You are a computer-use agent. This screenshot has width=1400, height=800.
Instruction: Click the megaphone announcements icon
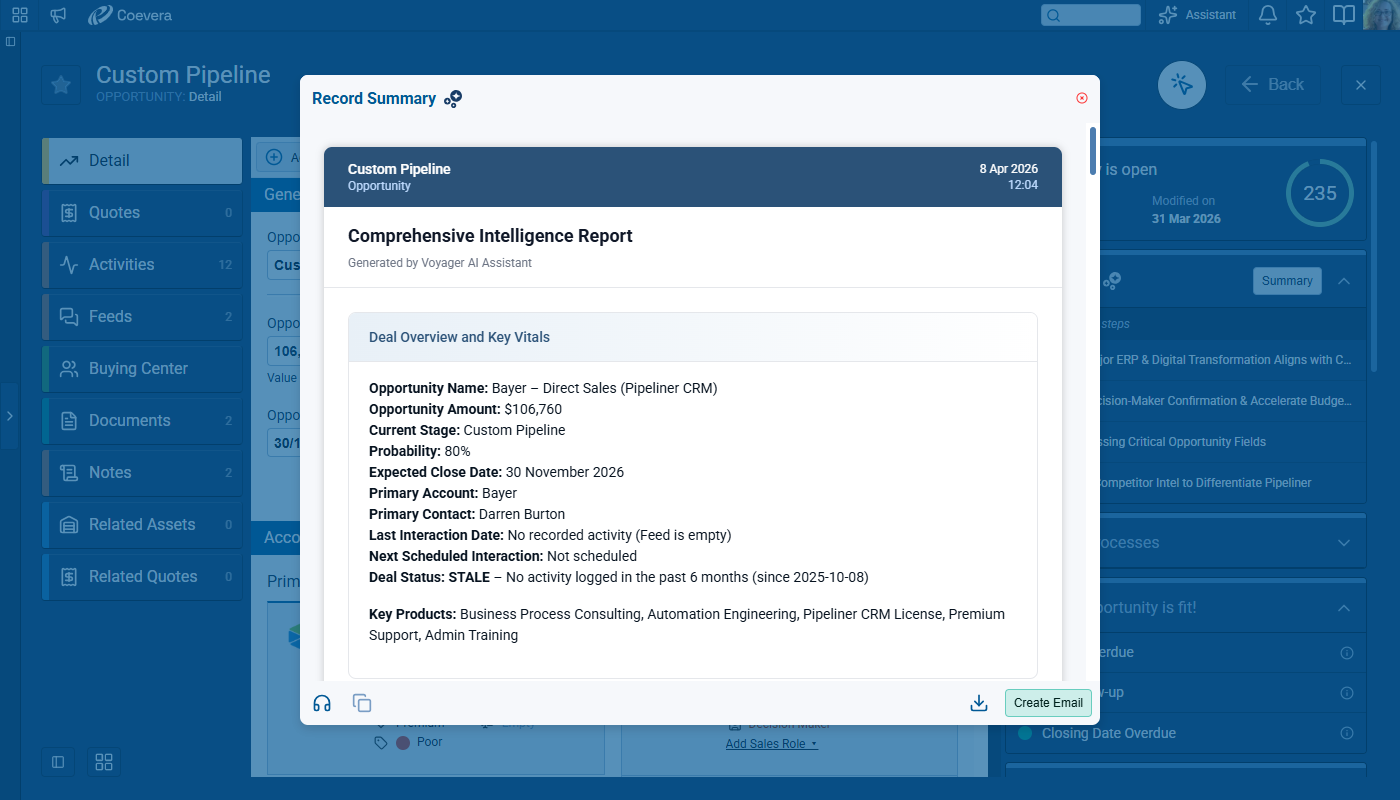[x=58, y=15]
